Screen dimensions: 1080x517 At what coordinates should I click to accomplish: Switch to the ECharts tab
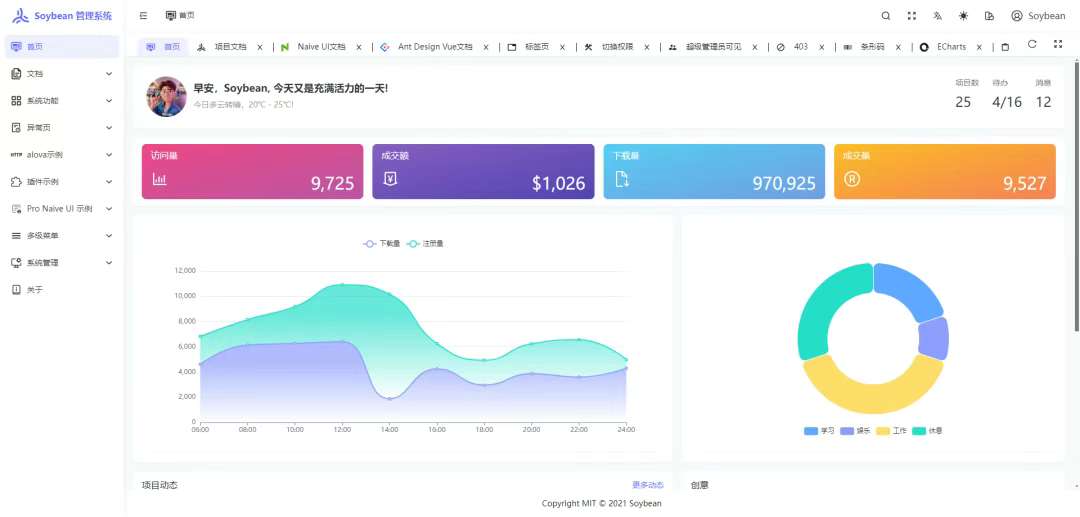point(951,47)
